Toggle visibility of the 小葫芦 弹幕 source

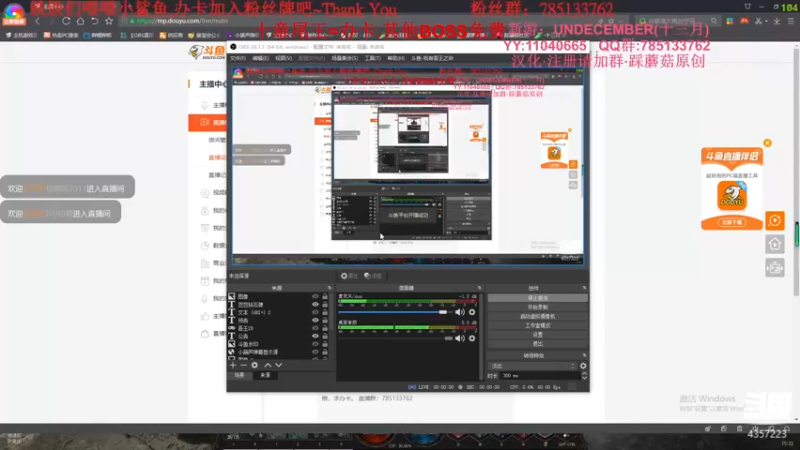pyautogui.click(x=315, y=352)
